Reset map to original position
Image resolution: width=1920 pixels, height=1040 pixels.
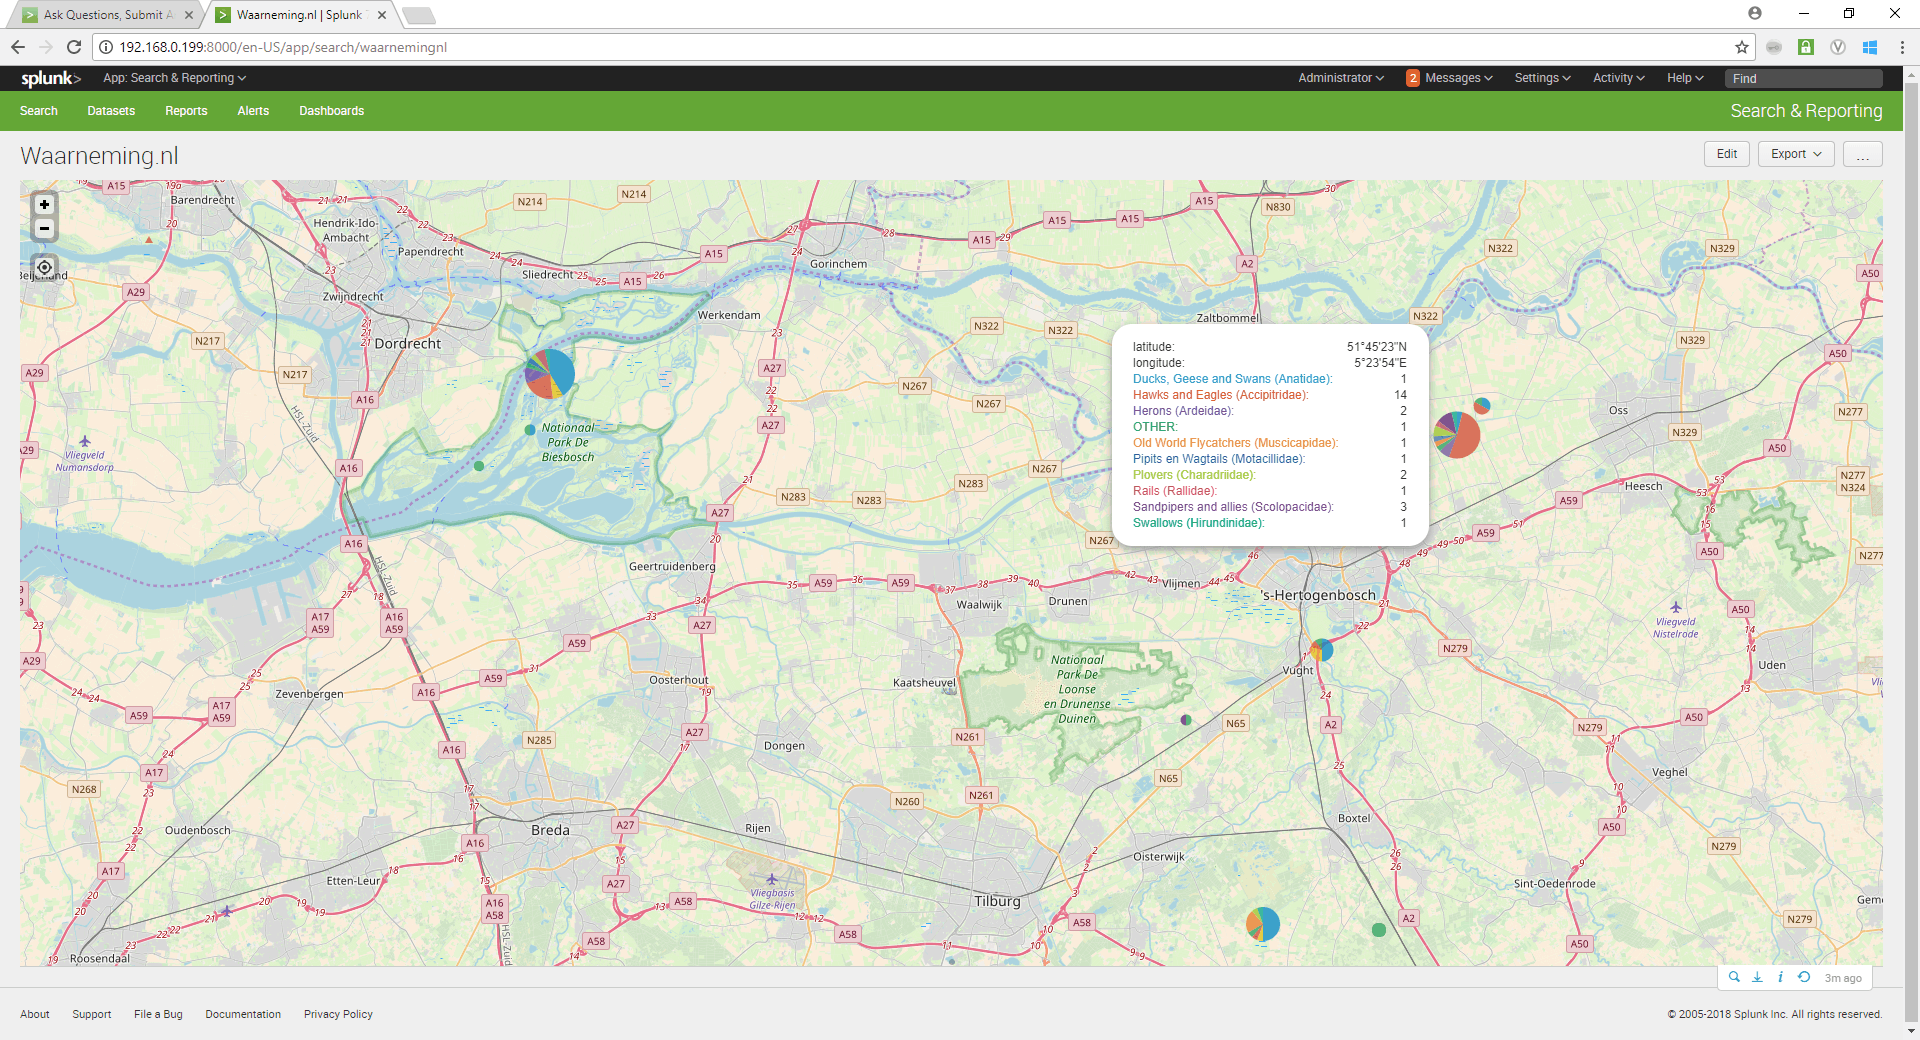(44, 267)
